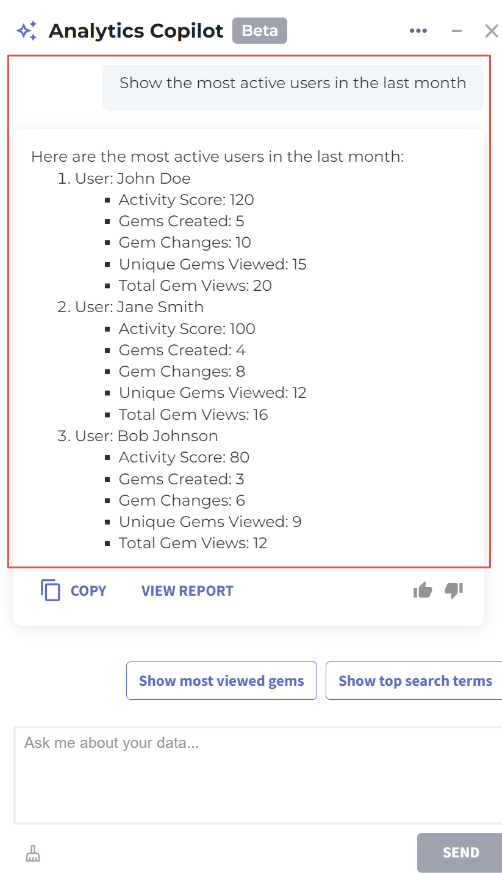Click the 'Activity Score: 120' line
This screenshot has width=502, height=874.
point(186,200)
